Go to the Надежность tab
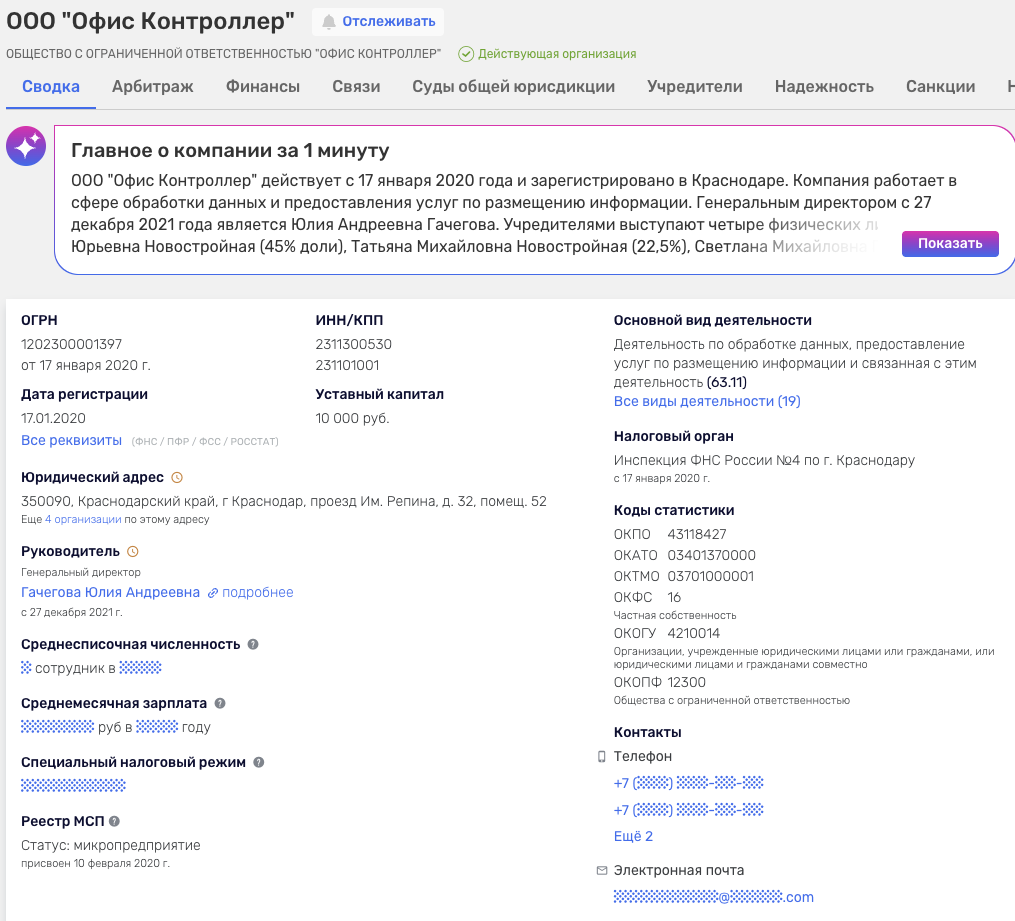Screen dimensions: 1015x921 [x=824, y=87]
